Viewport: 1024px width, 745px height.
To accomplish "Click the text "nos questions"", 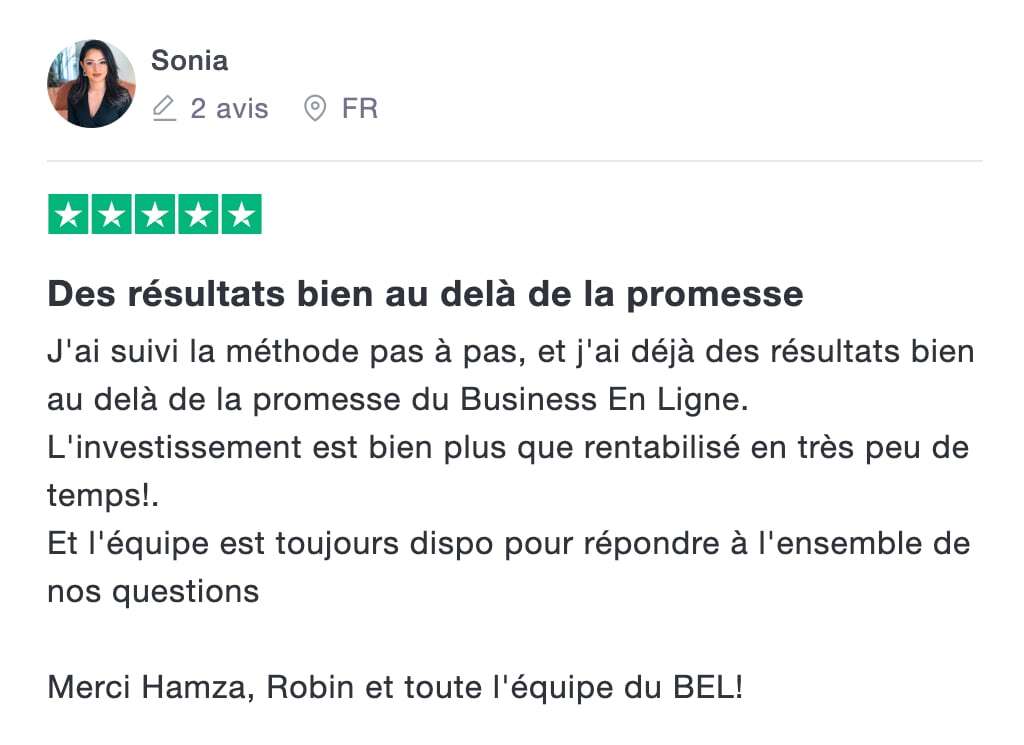I will (153, 592).
